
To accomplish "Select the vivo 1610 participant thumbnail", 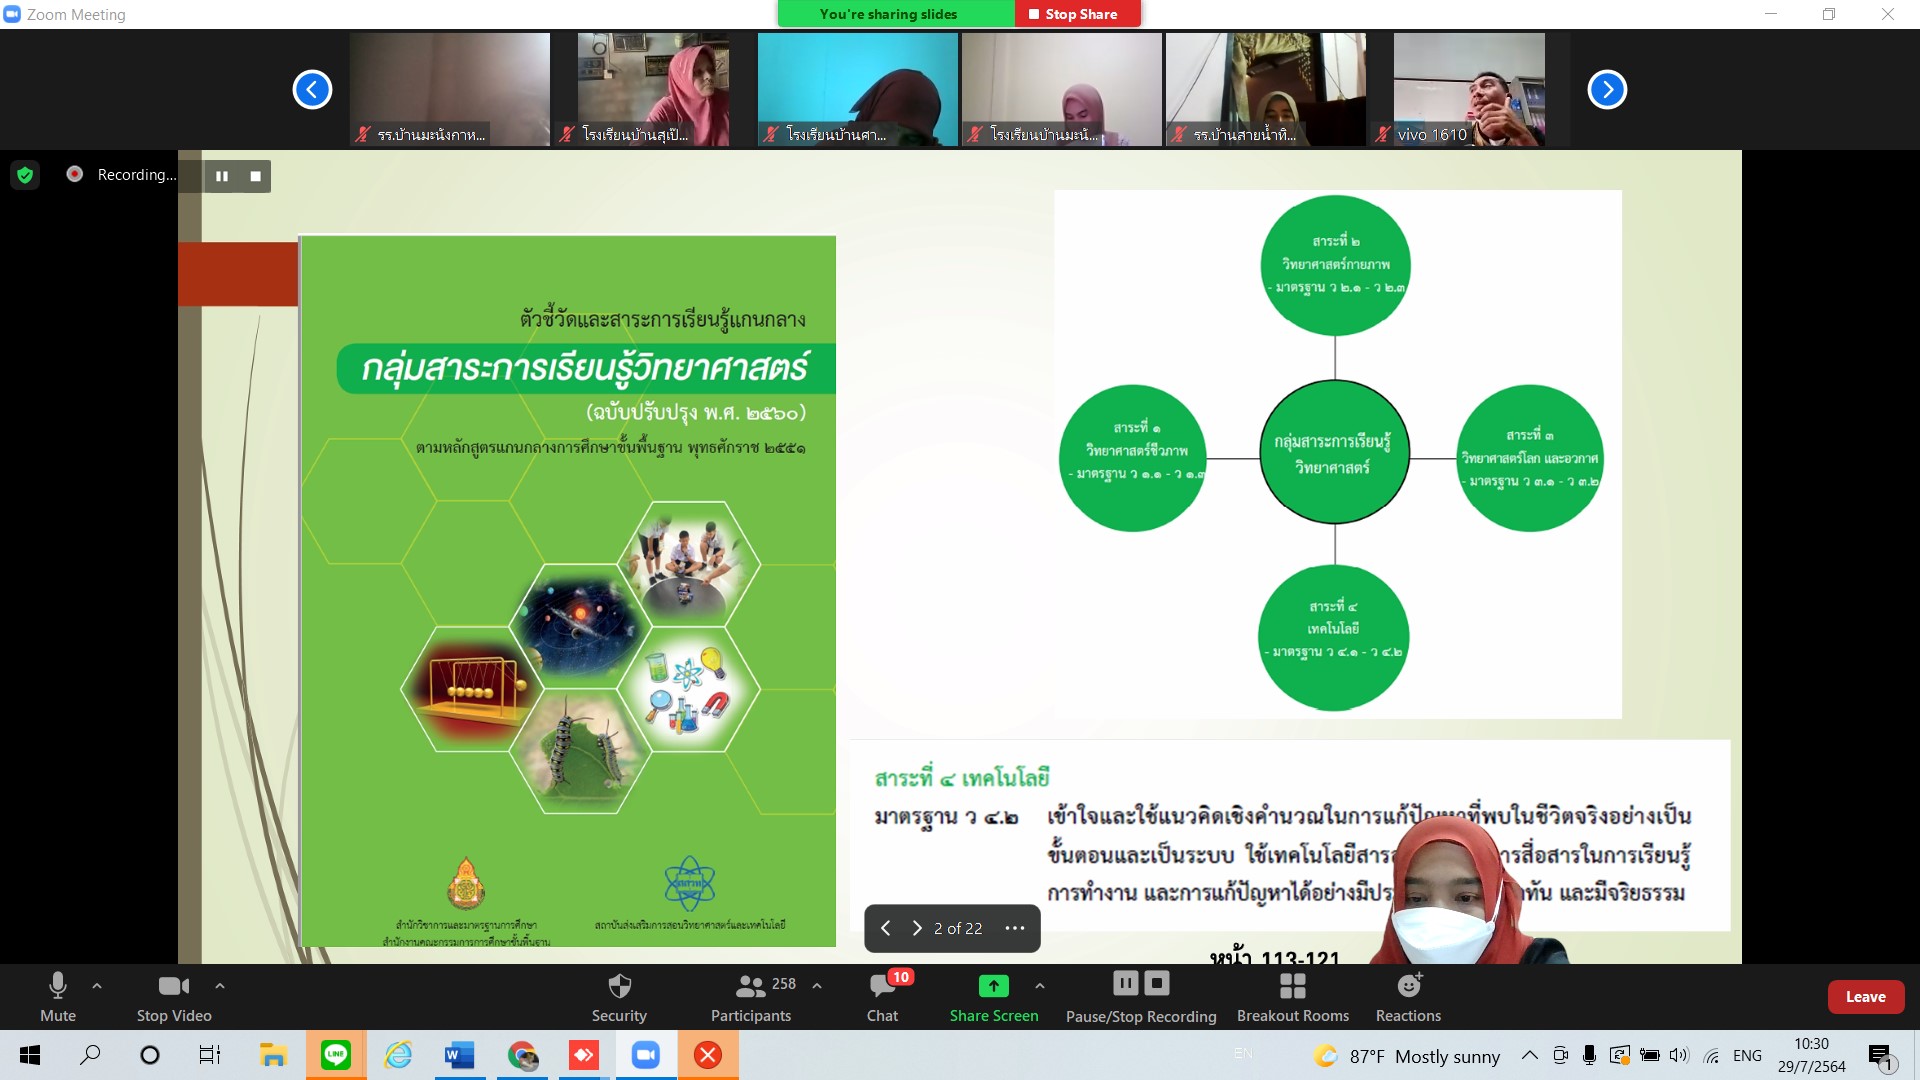I will click(x=1468, y=90).
